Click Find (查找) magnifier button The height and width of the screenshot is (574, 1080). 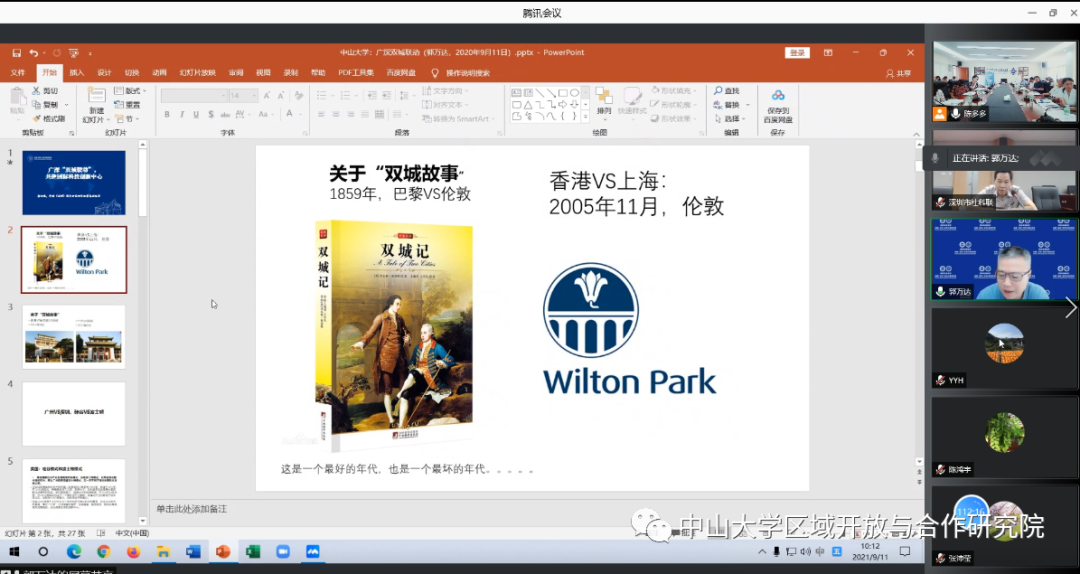click(x=727, y=91)
